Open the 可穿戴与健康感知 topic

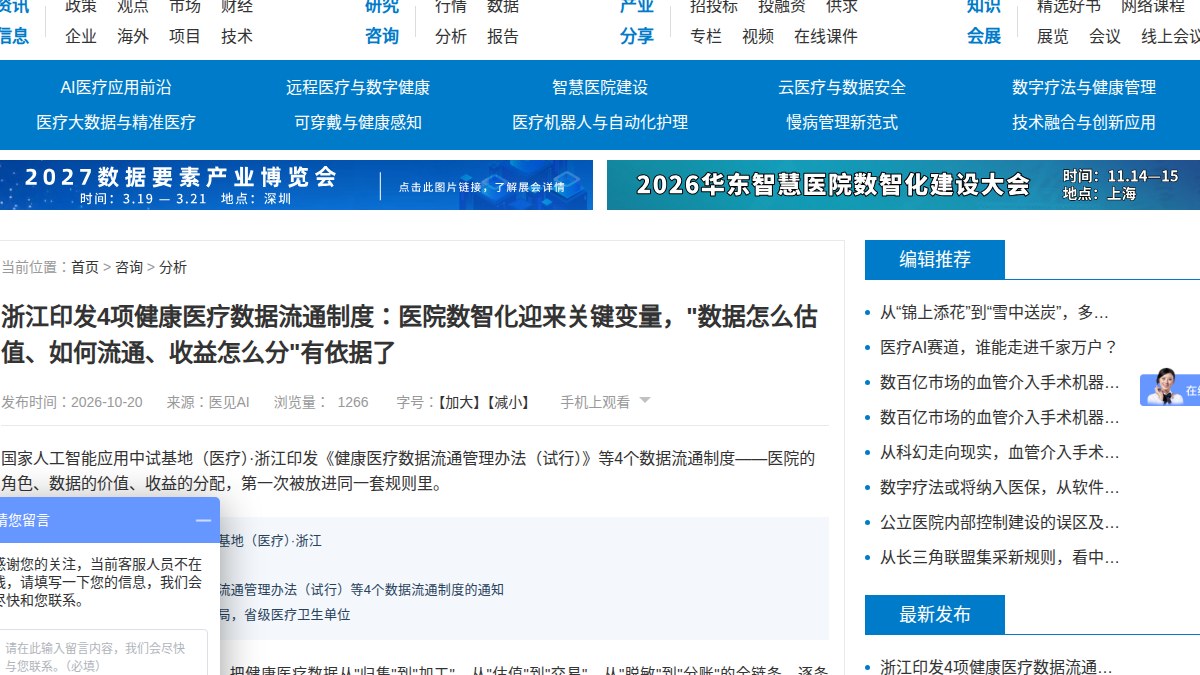coord(358,122)
